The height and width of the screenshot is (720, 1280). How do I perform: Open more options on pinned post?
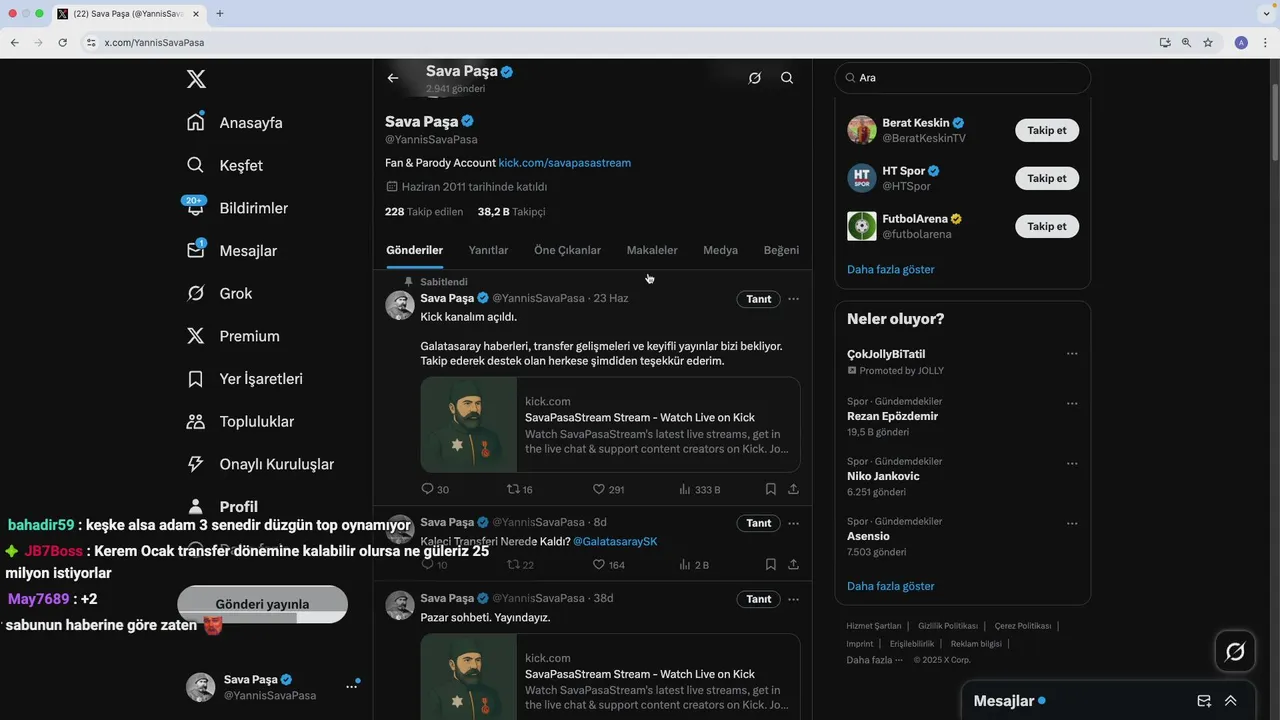(793, 299)
